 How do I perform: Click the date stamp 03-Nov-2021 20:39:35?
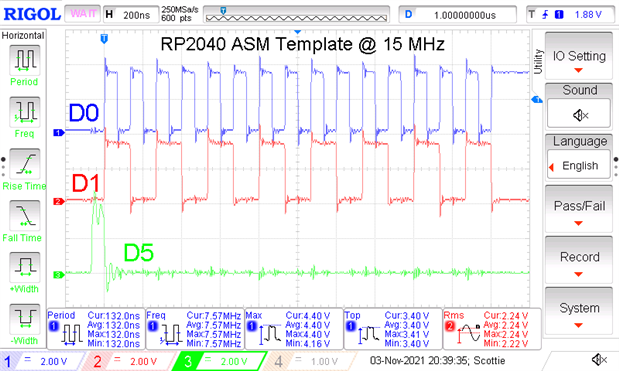coord(420,360)
